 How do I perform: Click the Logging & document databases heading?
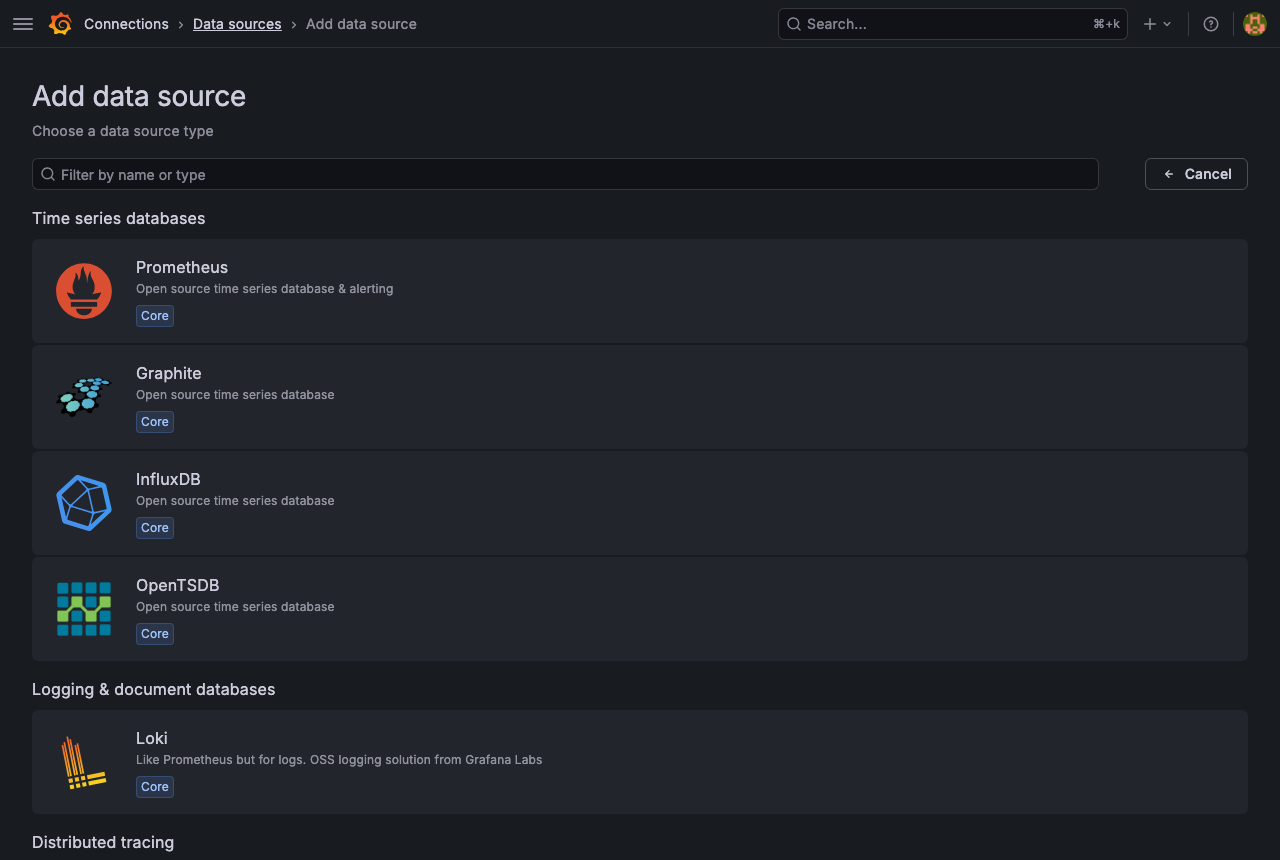154,689
